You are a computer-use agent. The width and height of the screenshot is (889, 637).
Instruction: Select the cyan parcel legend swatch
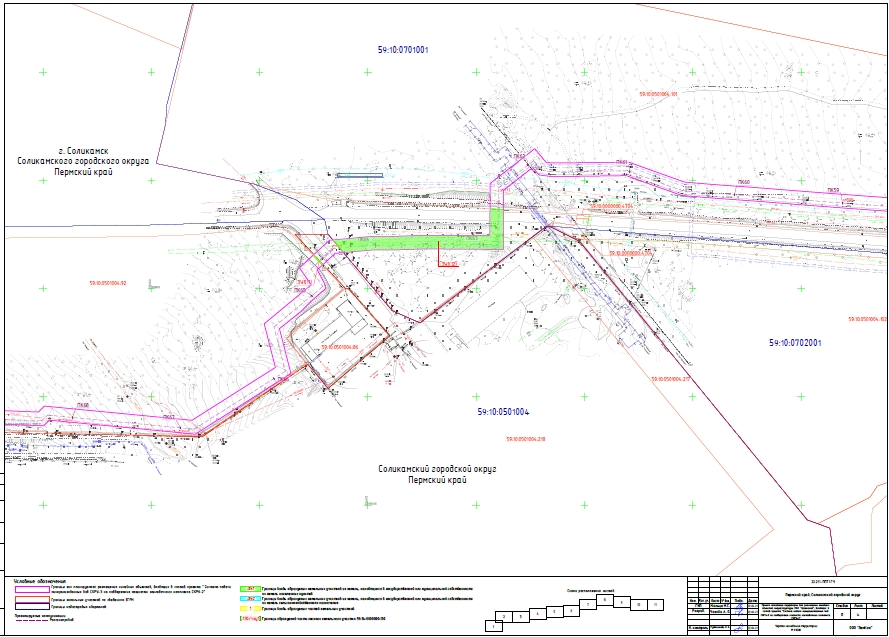pyautogui.click(x=250, y=598)
